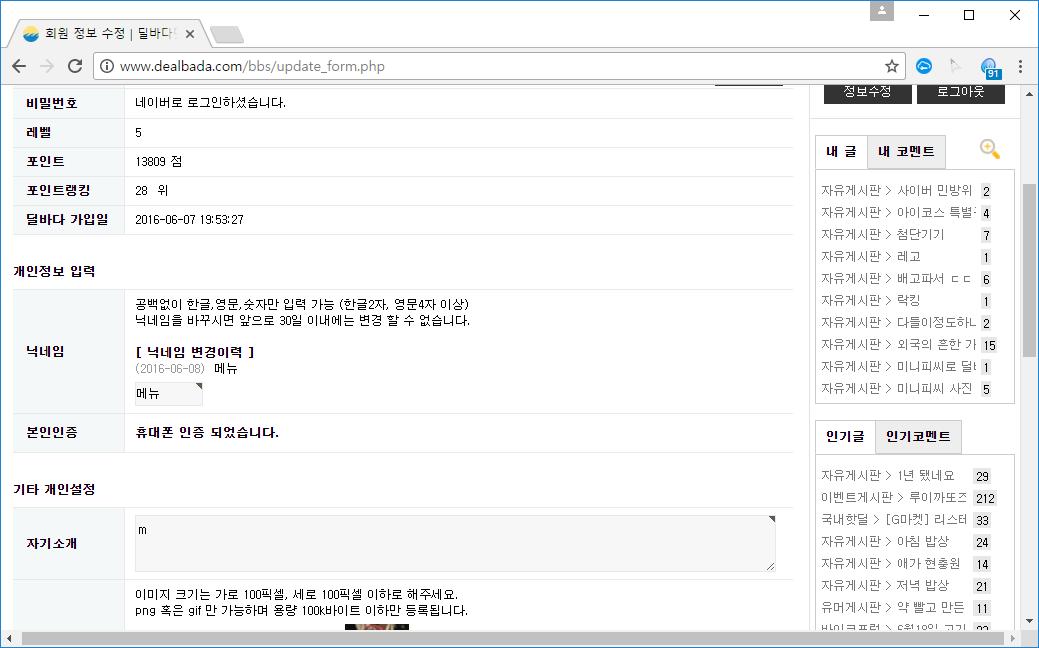The width and height of the screenshot is (1039, 648).
Task: Click the 로그아웃 button
Action: pos(960,92)
